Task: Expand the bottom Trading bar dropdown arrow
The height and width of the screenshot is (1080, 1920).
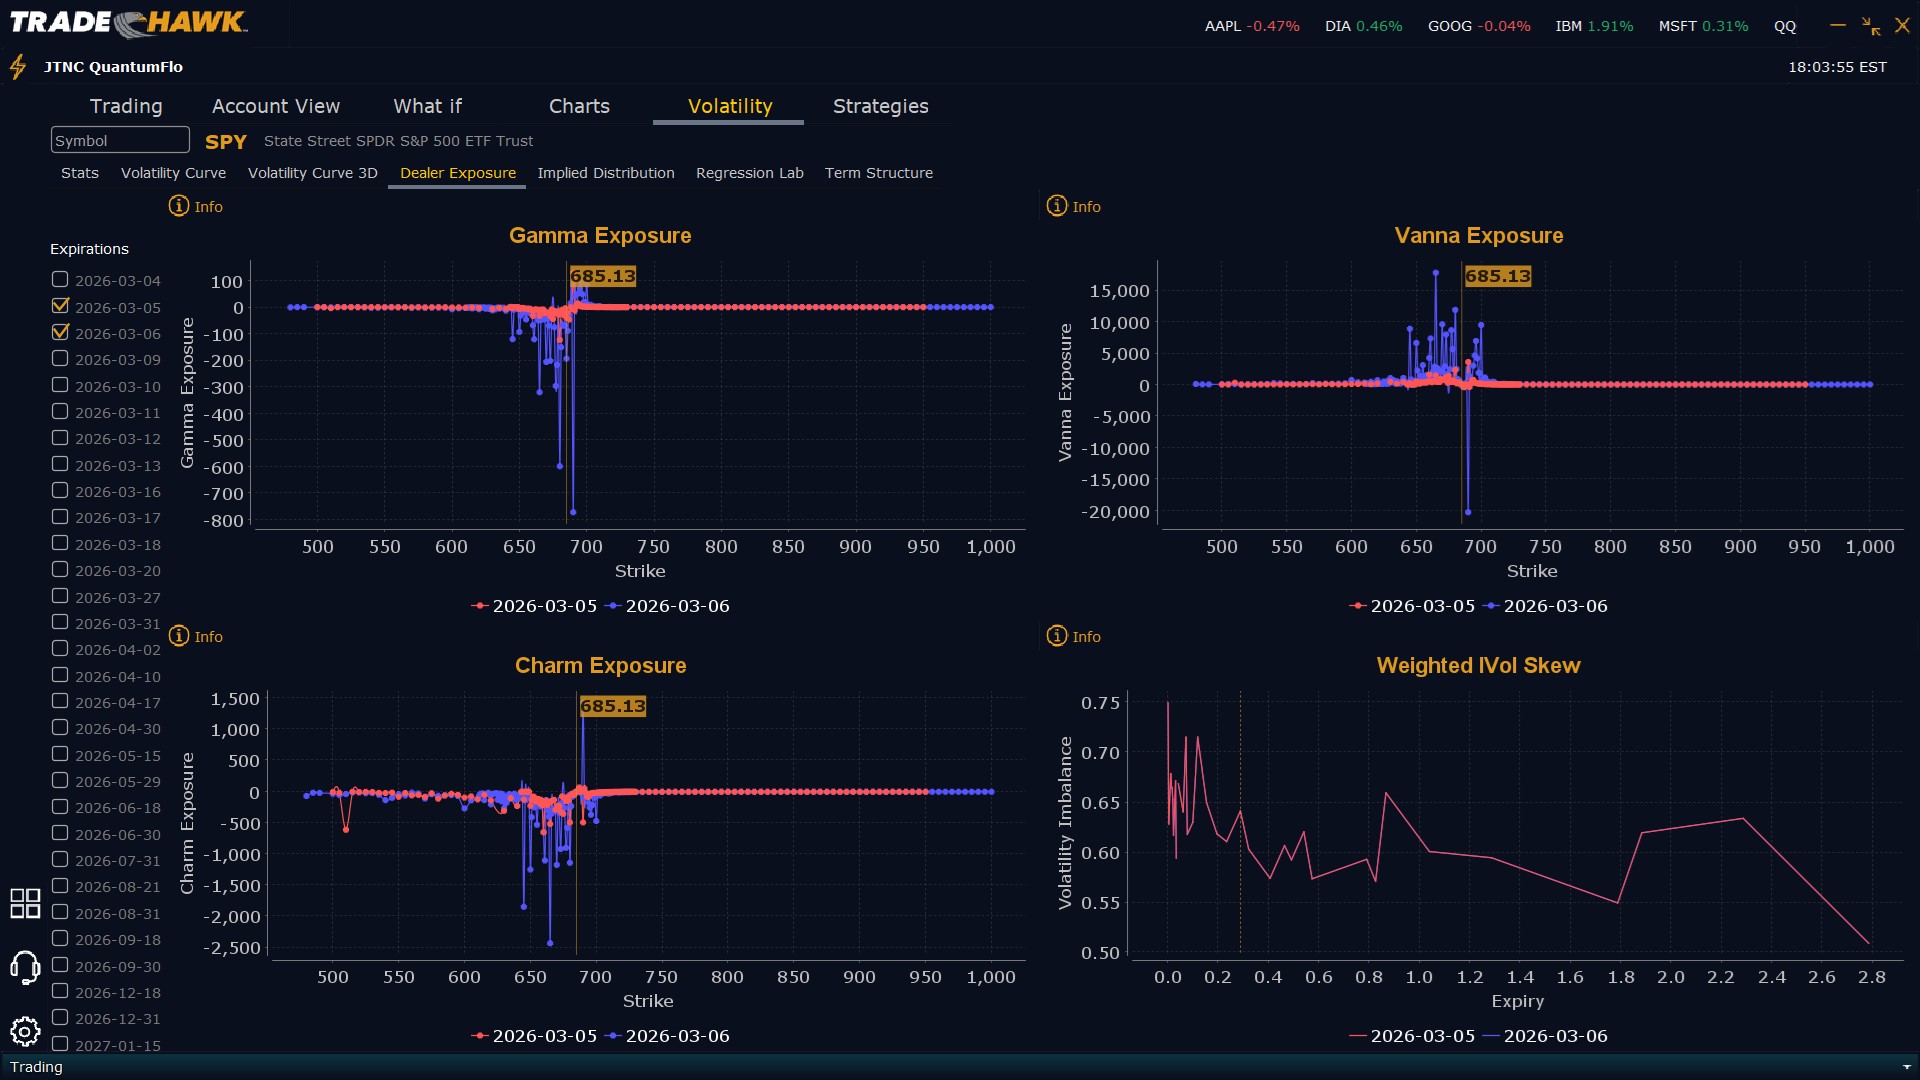Action: click(x=1906, y=1067)
